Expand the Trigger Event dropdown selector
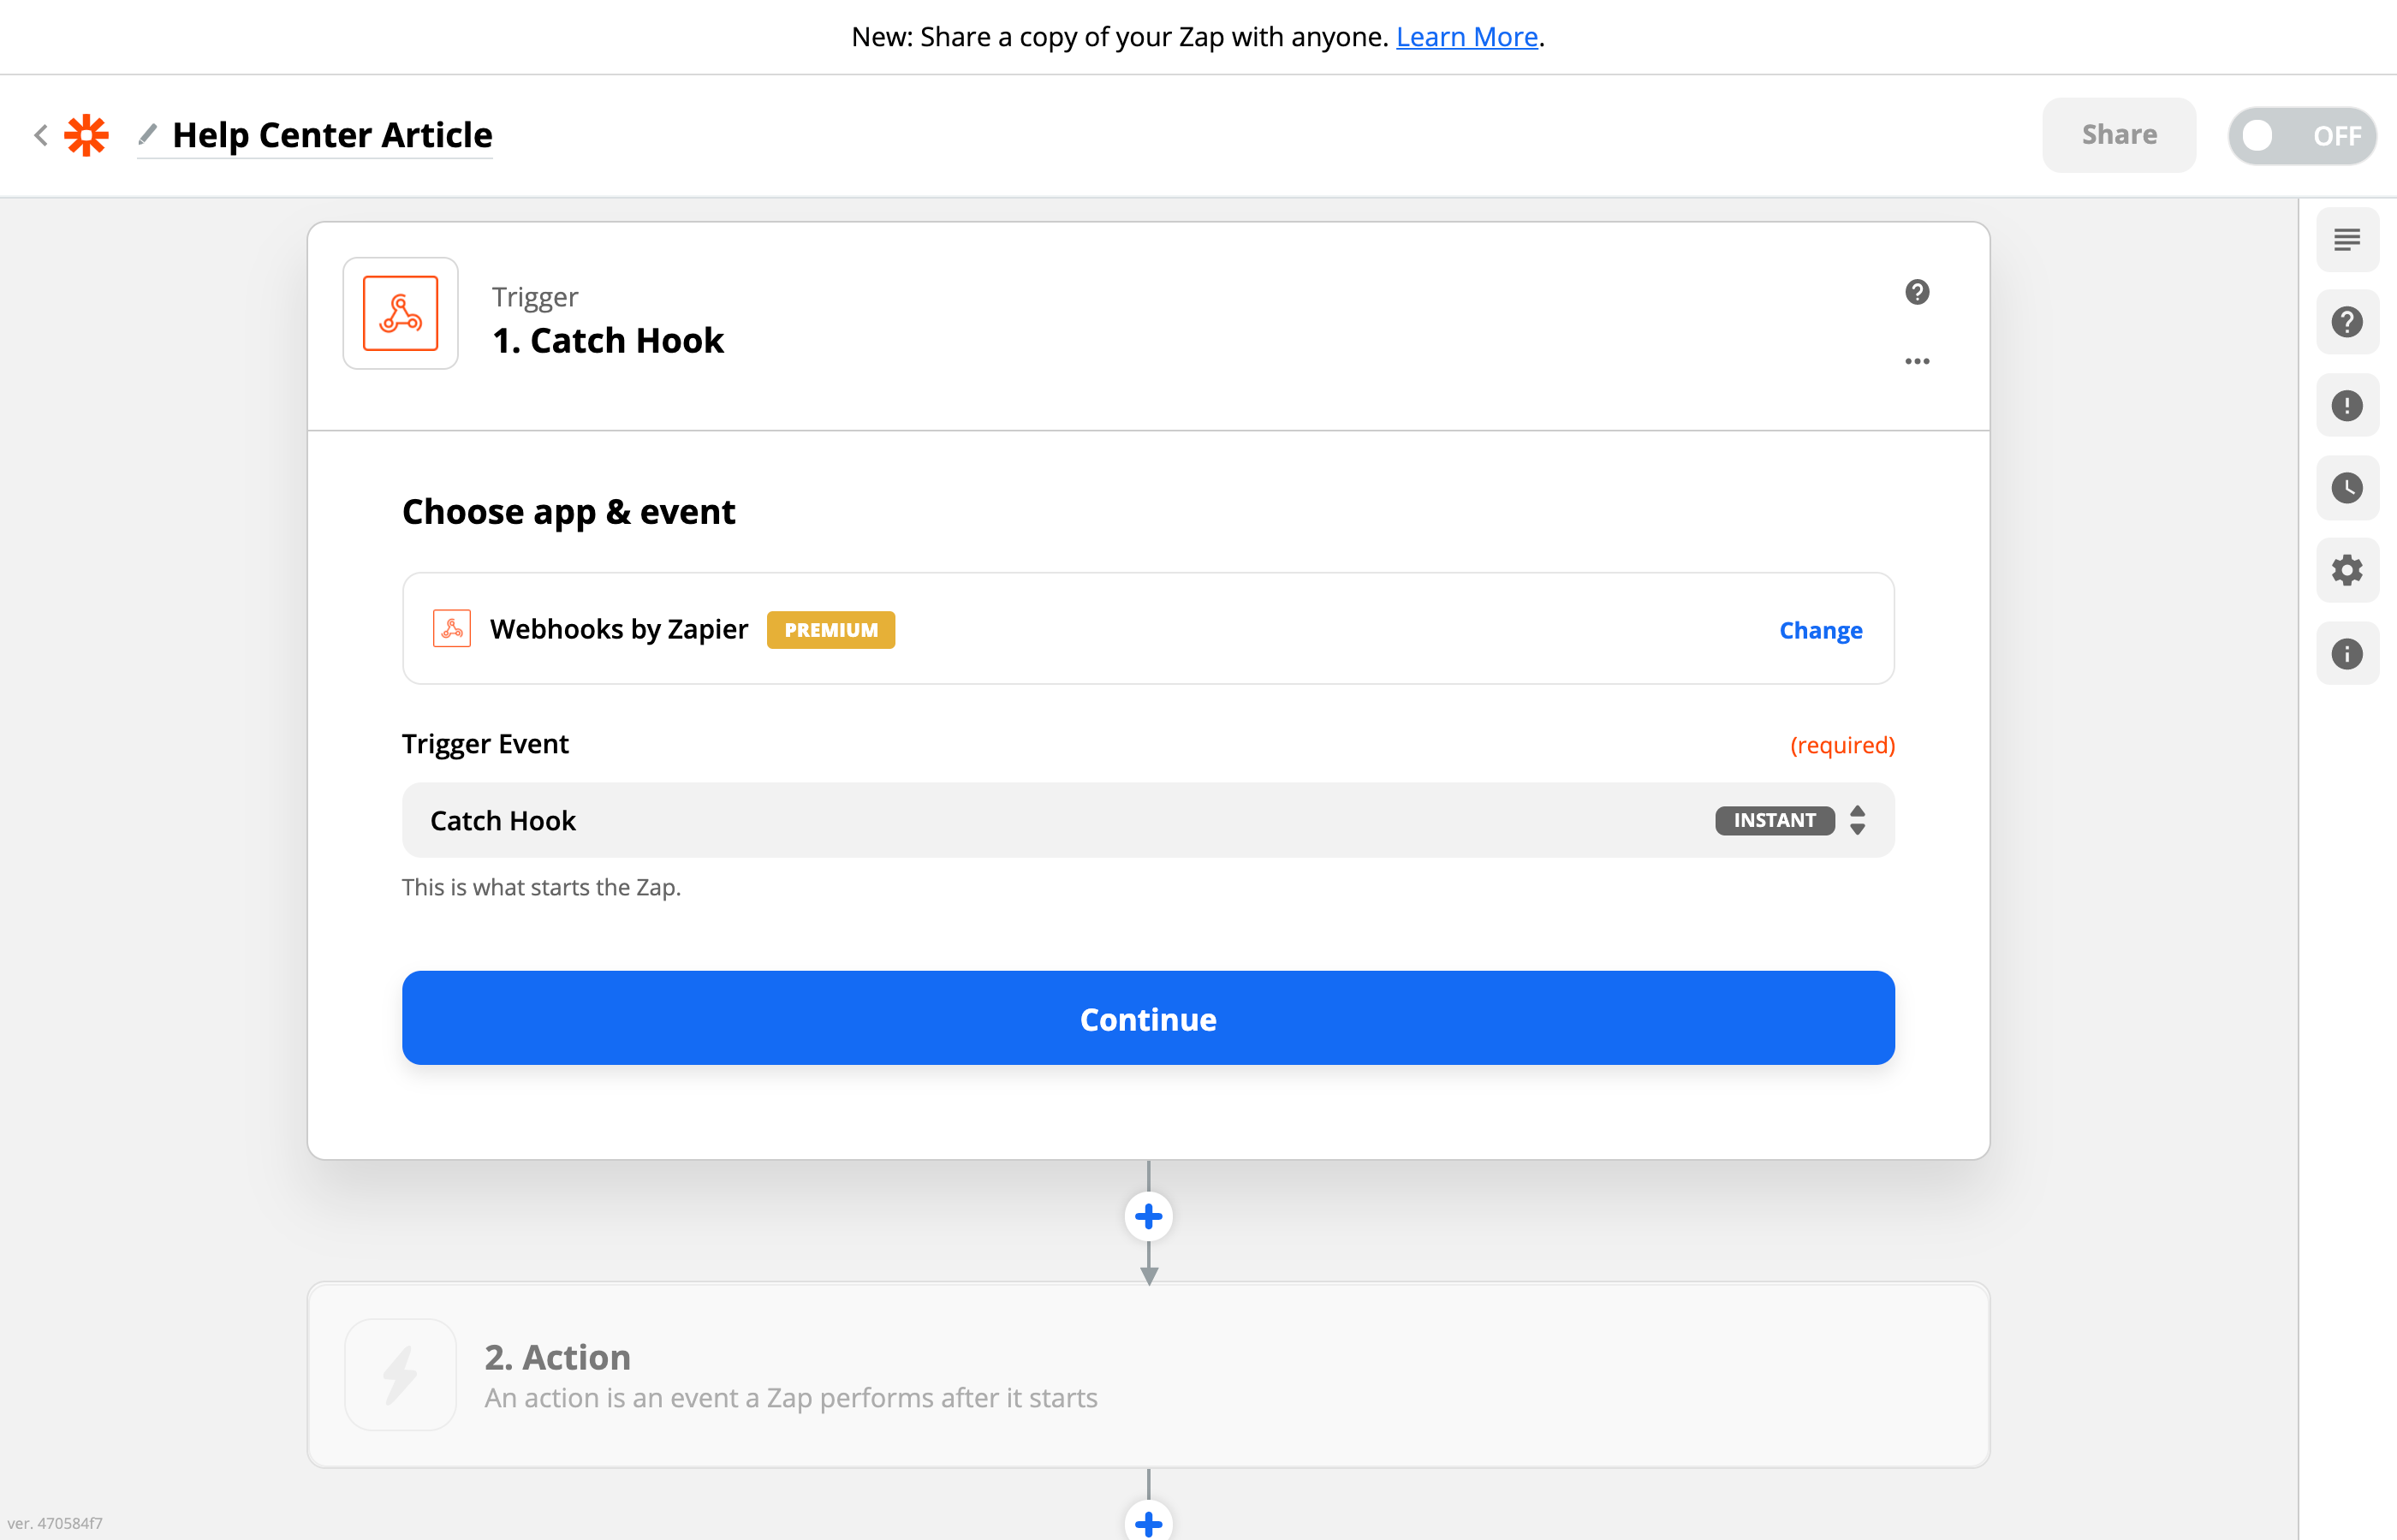 point(1857,819)
